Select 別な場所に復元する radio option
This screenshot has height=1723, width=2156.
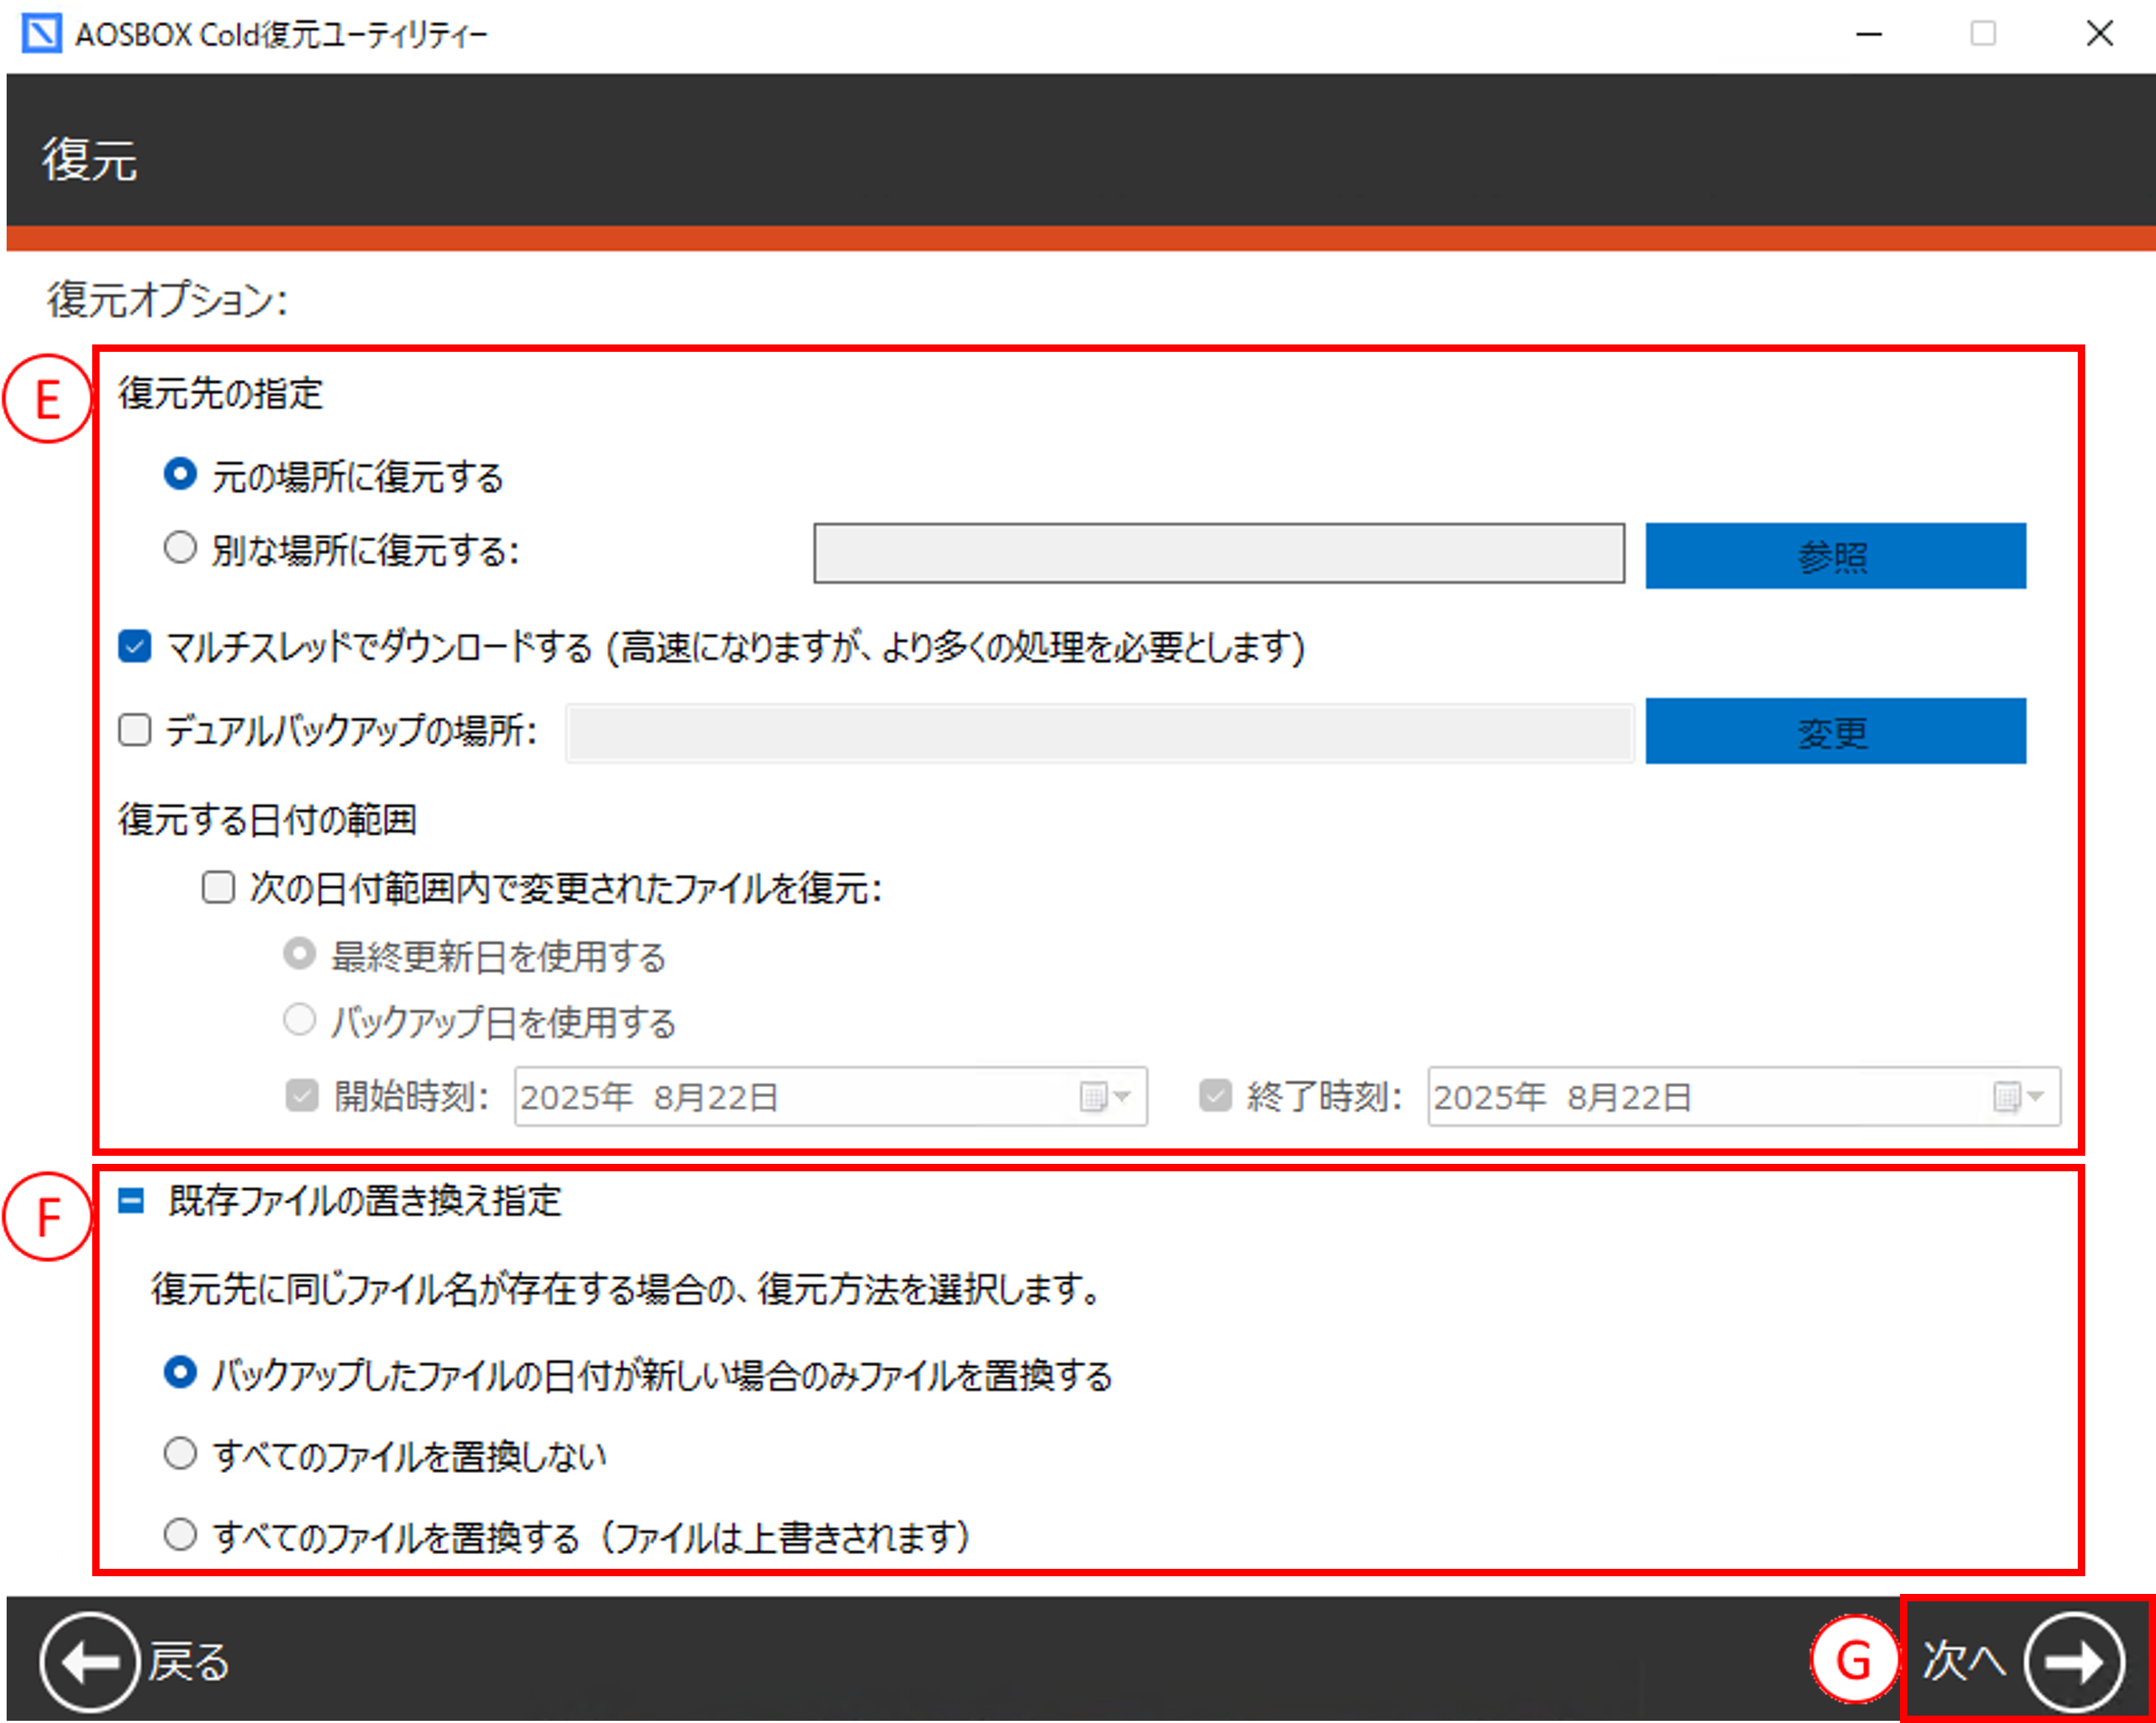pyautogui.click(x=180, y=548)
